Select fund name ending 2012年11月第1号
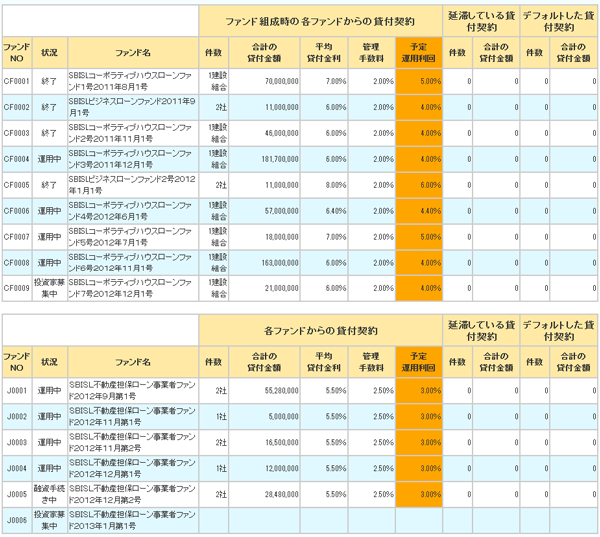Screen dimensions: 600x537 pyautogui.click(x=132, y=416)
